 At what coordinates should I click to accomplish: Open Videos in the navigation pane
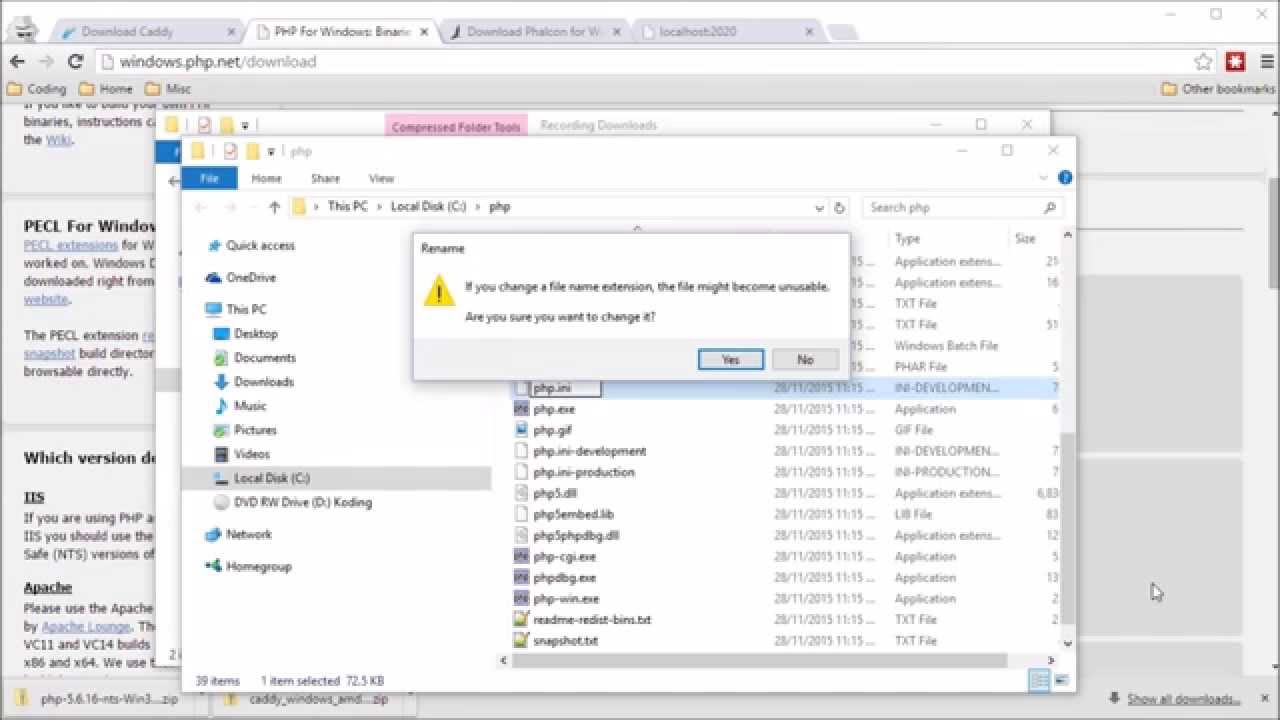(x=251, y=454)
